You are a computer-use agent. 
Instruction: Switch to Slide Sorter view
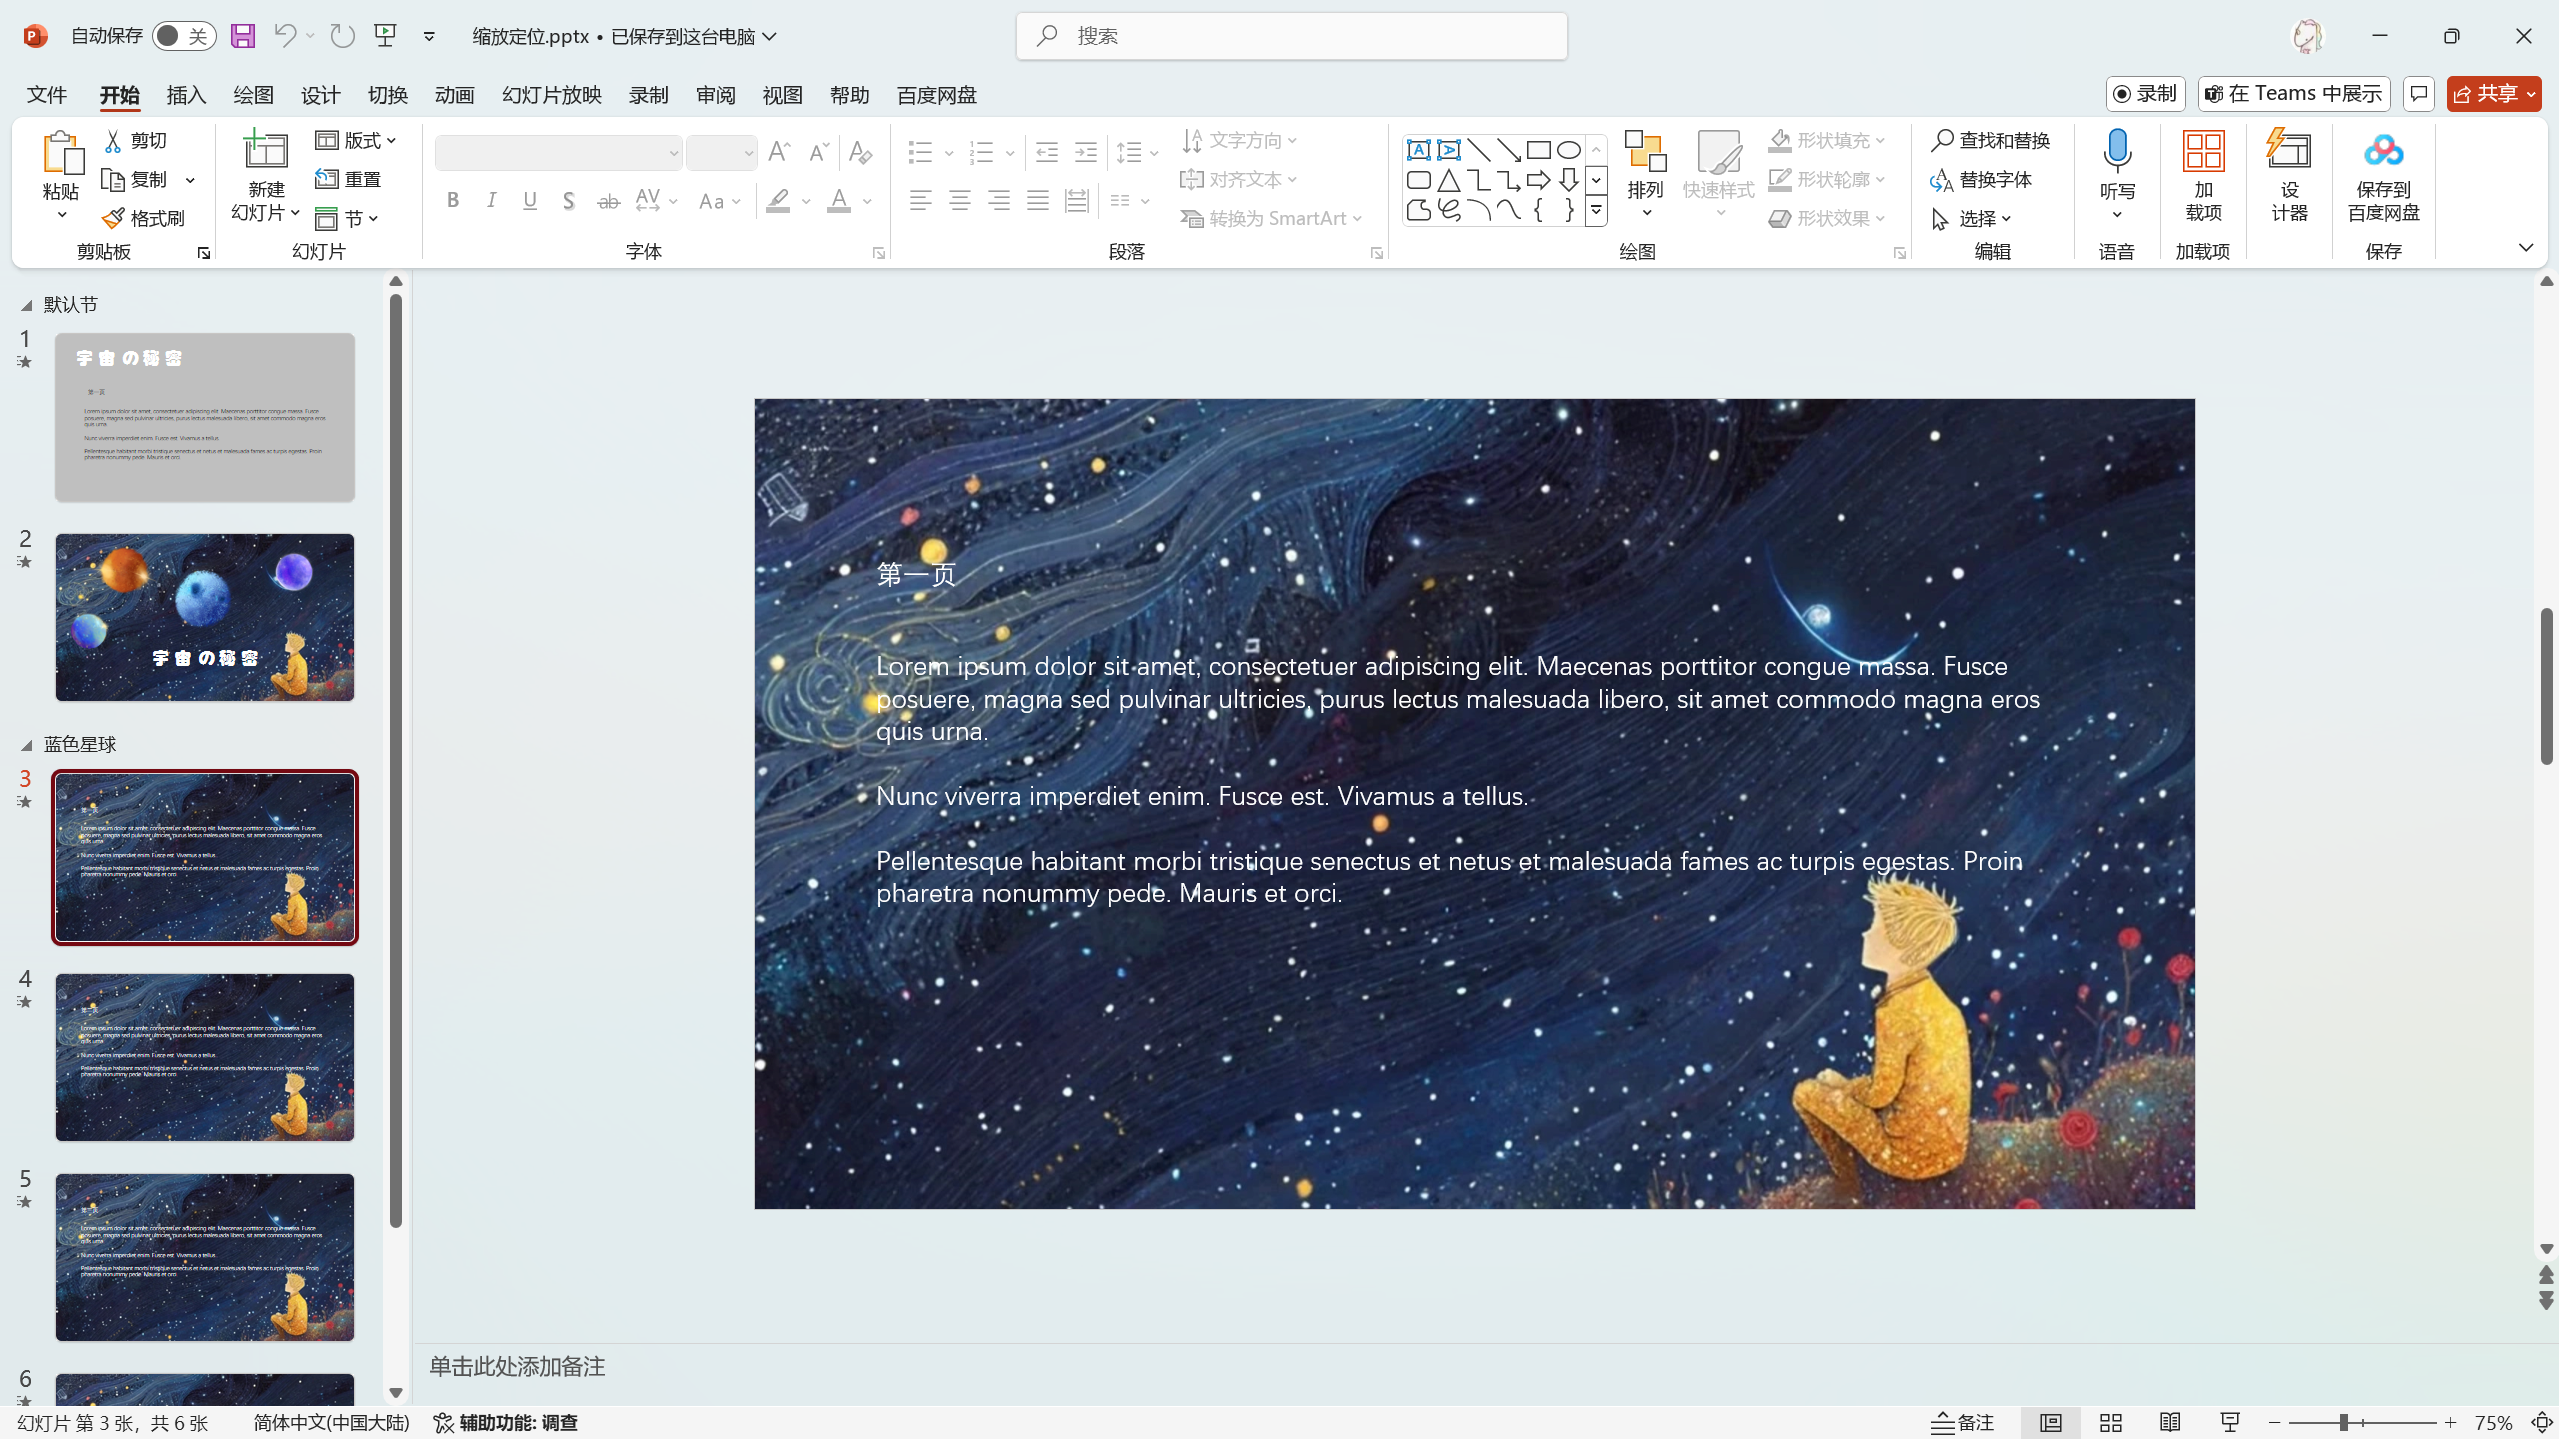[2111, 1422]
